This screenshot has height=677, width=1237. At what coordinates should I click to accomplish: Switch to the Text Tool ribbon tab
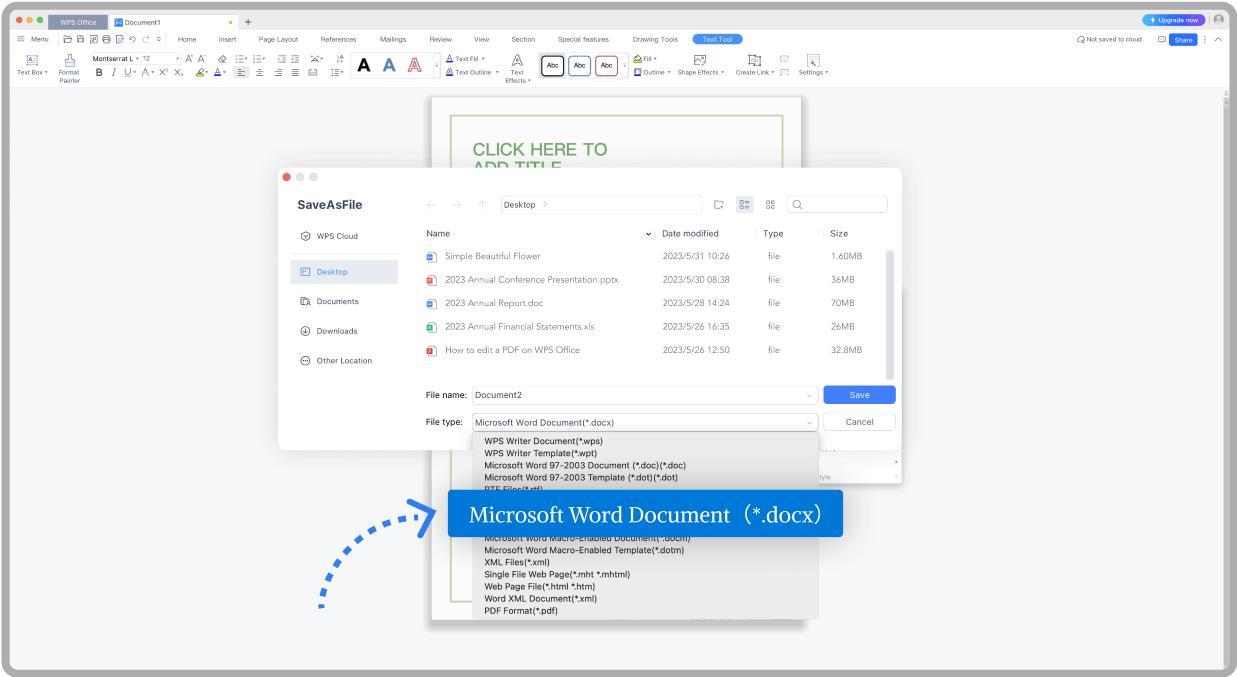pyautogui.click(x=717, y=39)
